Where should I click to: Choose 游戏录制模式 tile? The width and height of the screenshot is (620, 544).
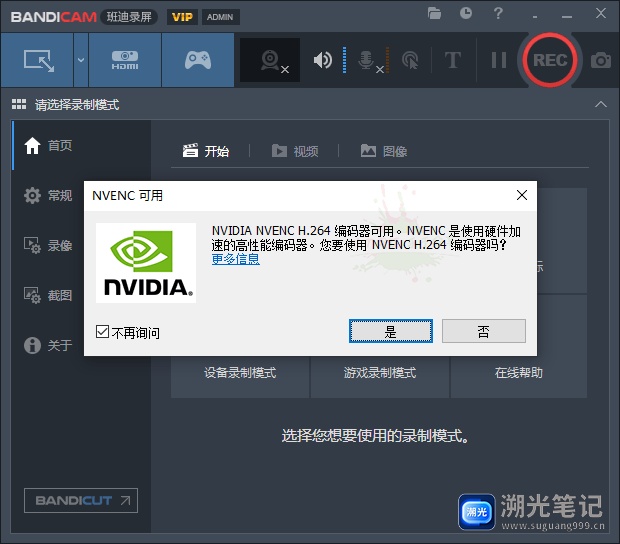[x=380, y=372]
